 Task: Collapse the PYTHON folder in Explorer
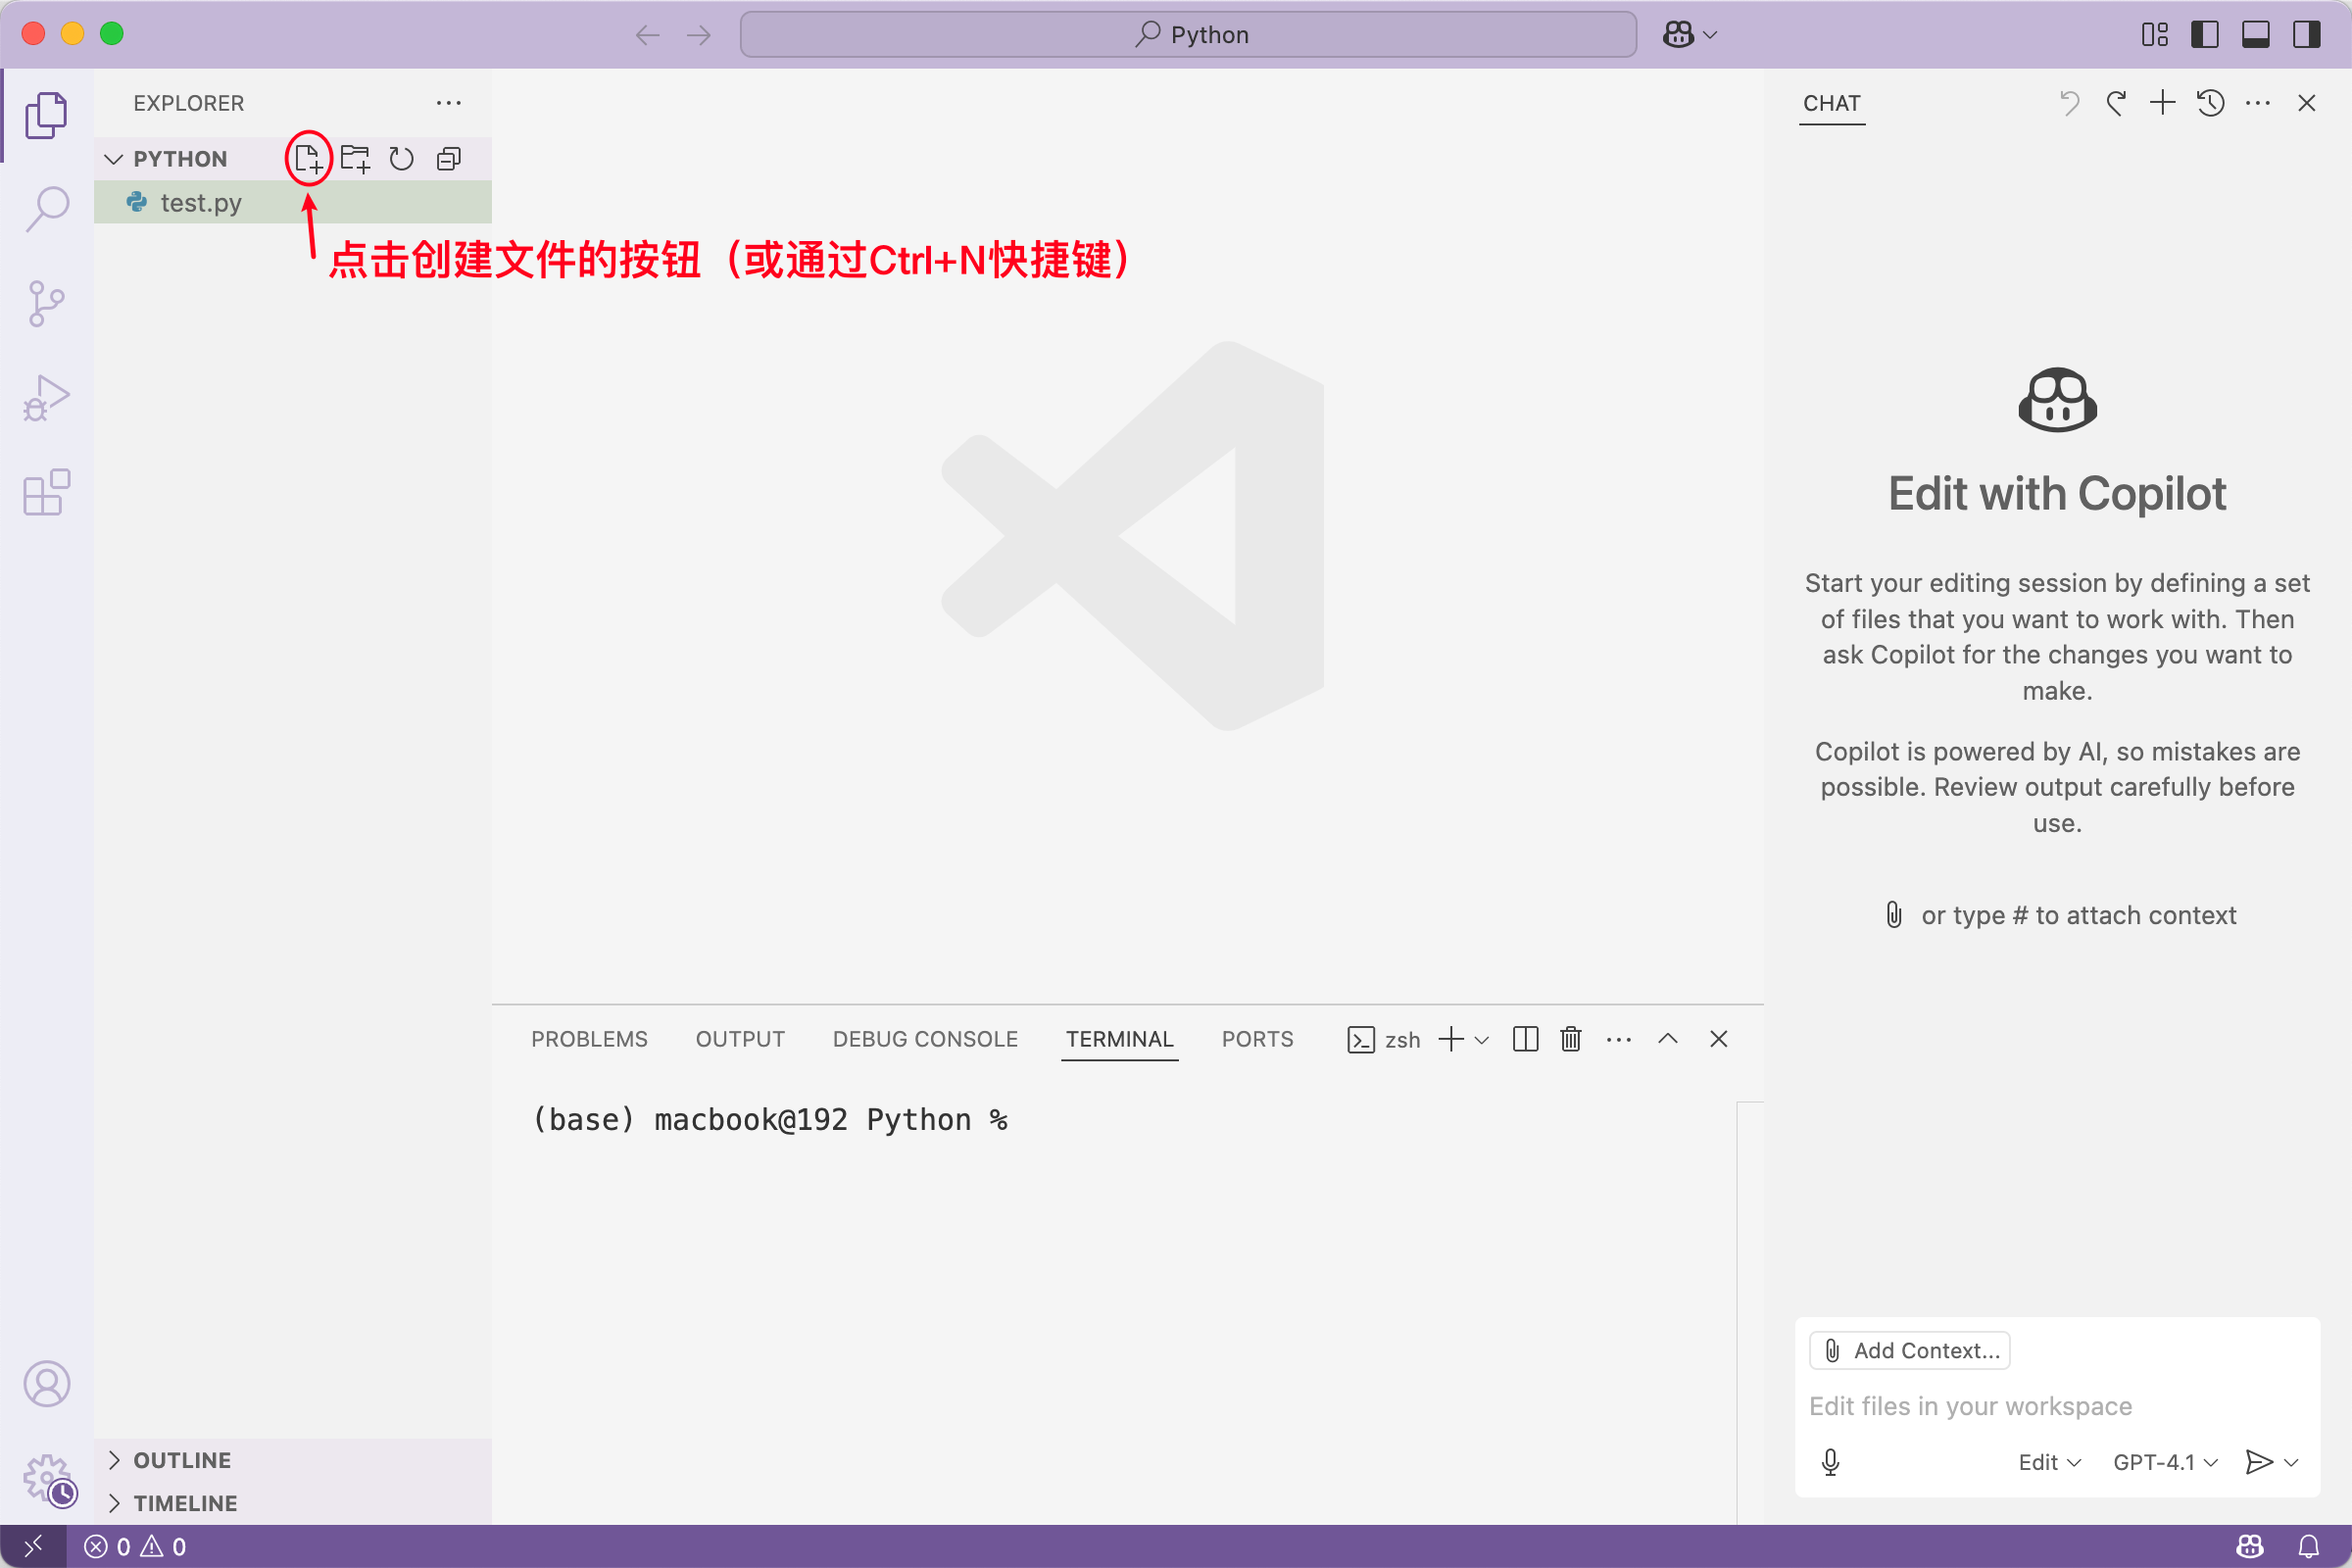click(x=113, y=158)
